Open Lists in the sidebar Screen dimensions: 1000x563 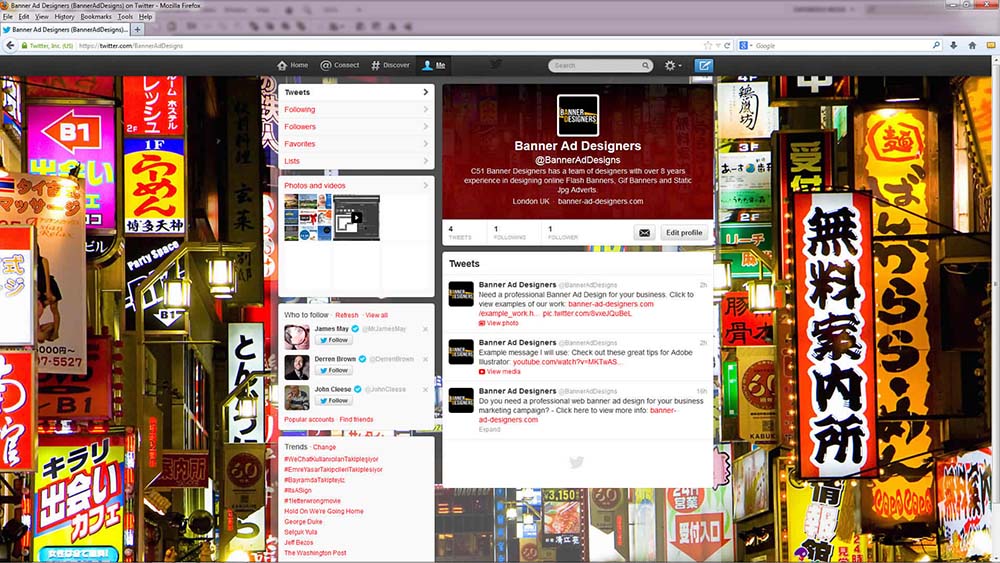click(x=357, y=161)
